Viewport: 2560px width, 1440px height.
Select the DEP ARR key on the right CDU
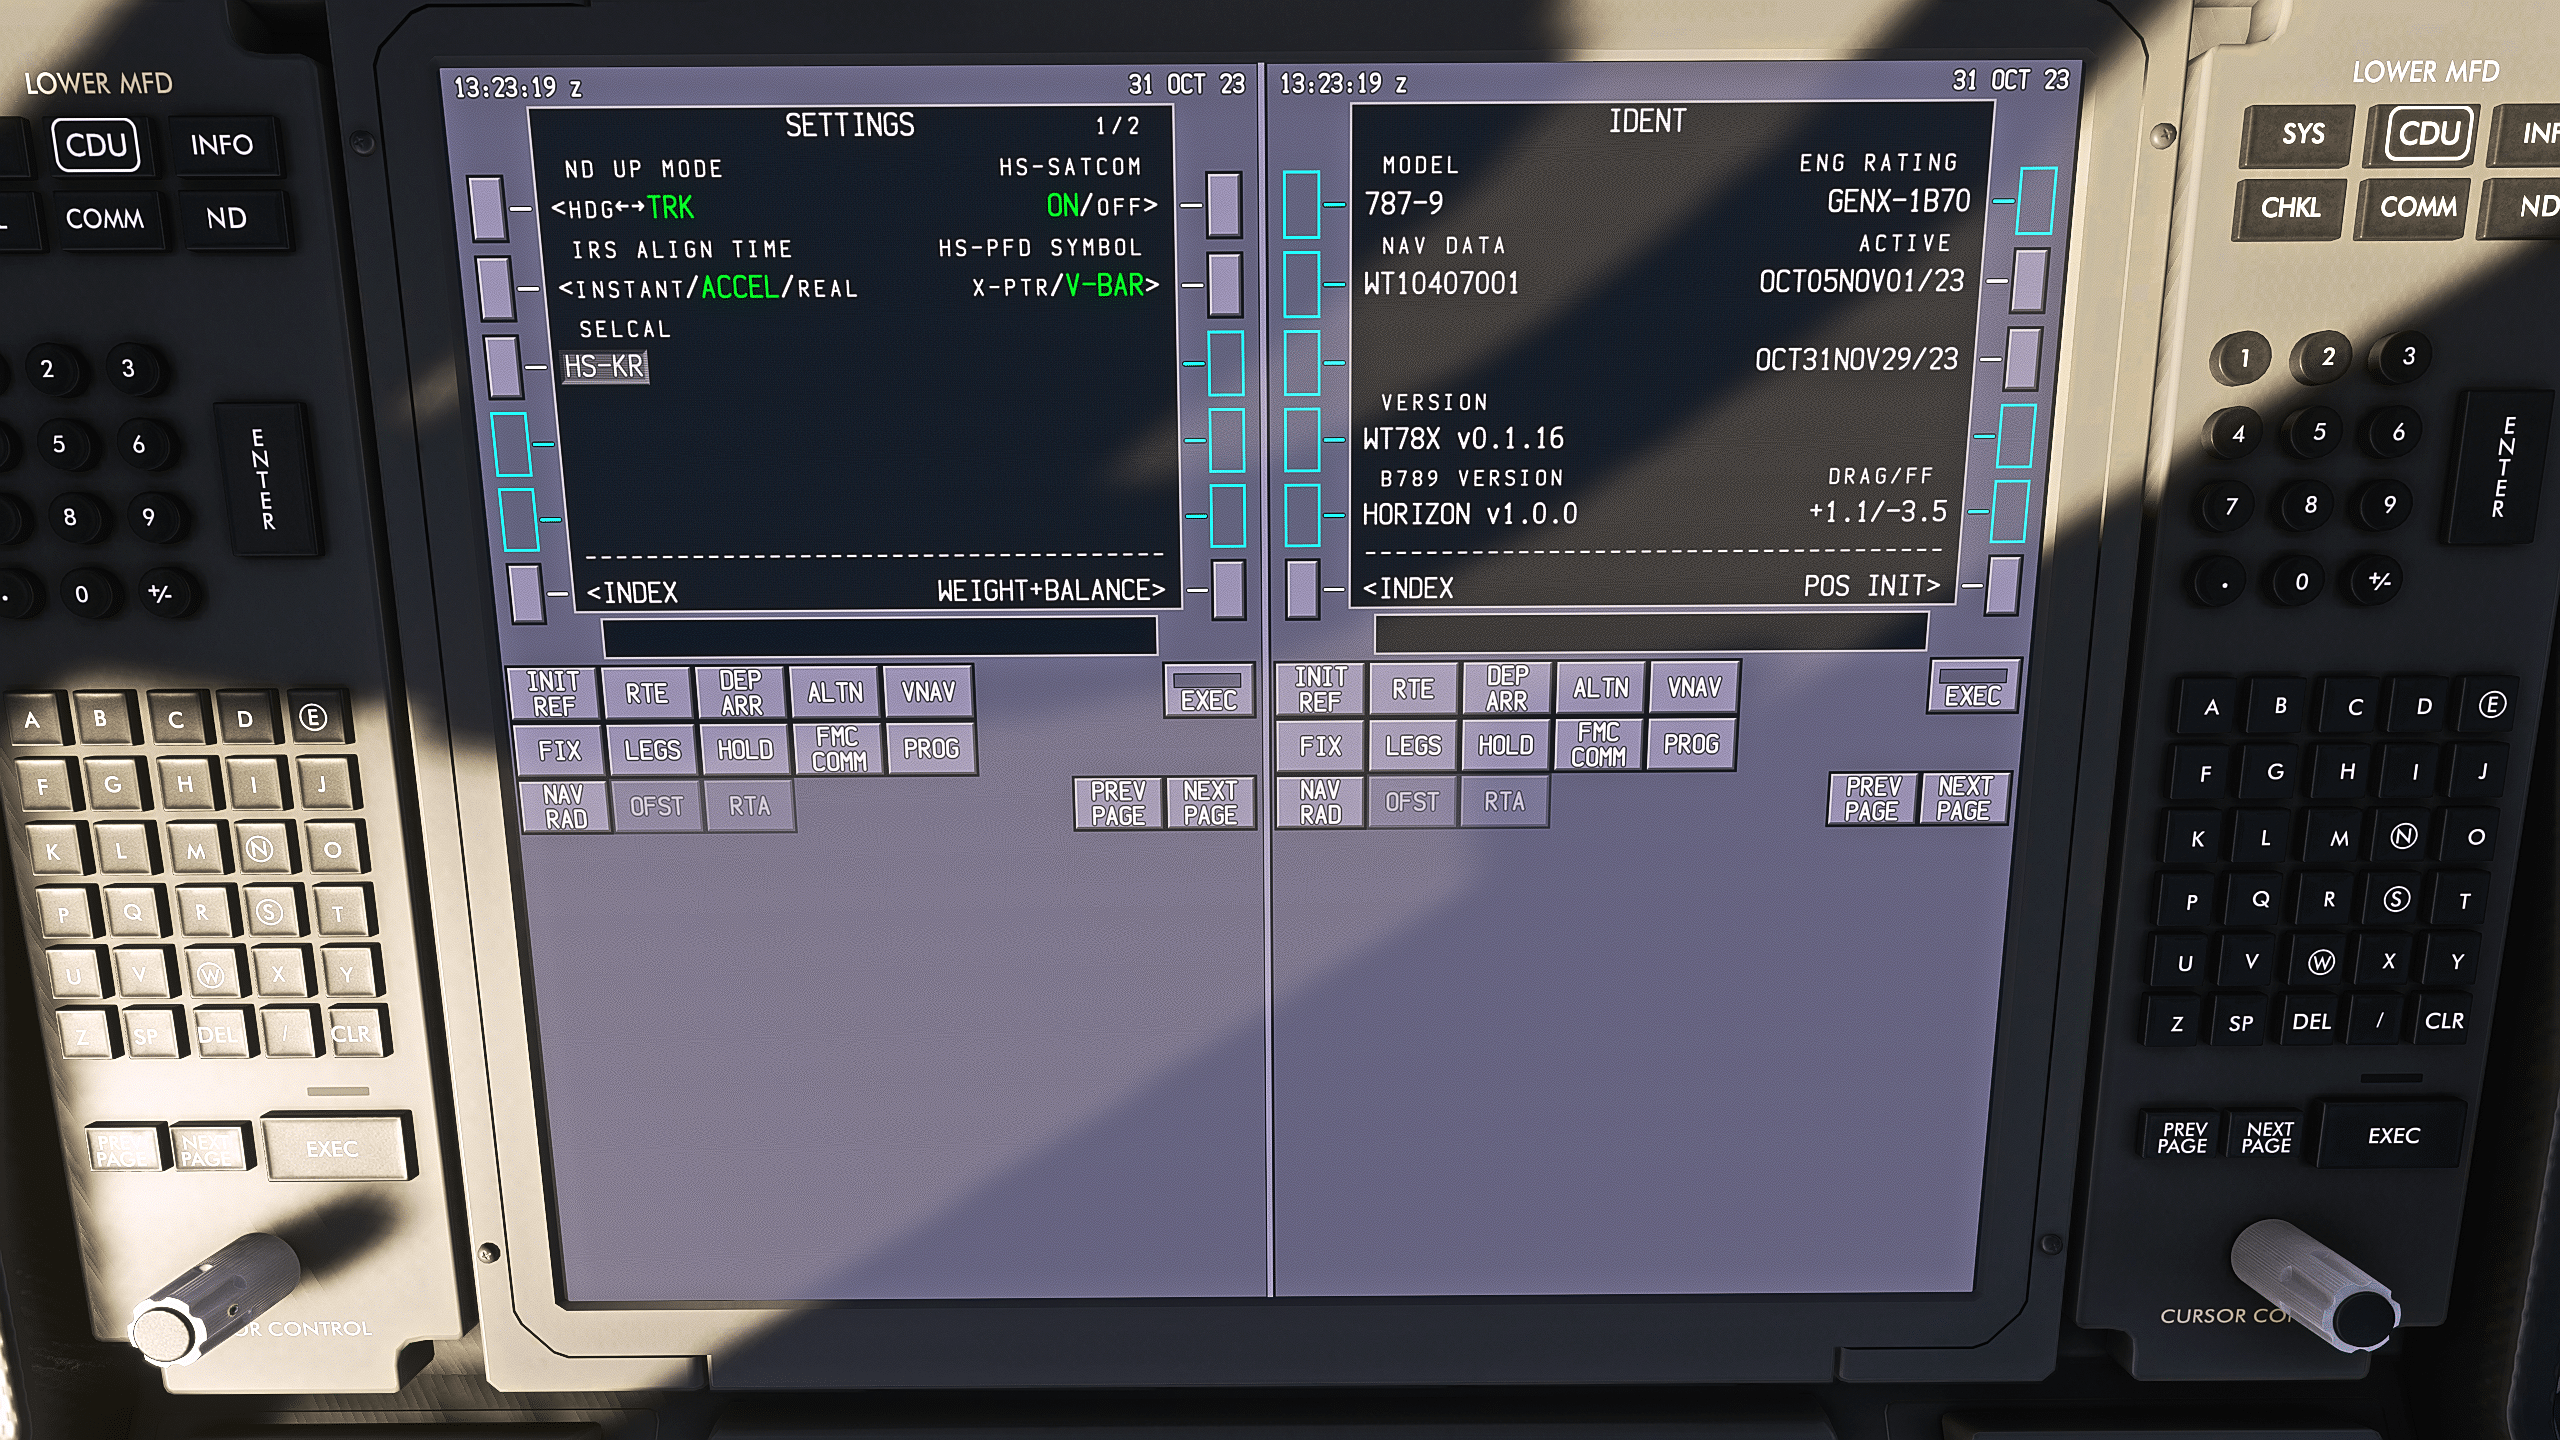pos(1506,688)
